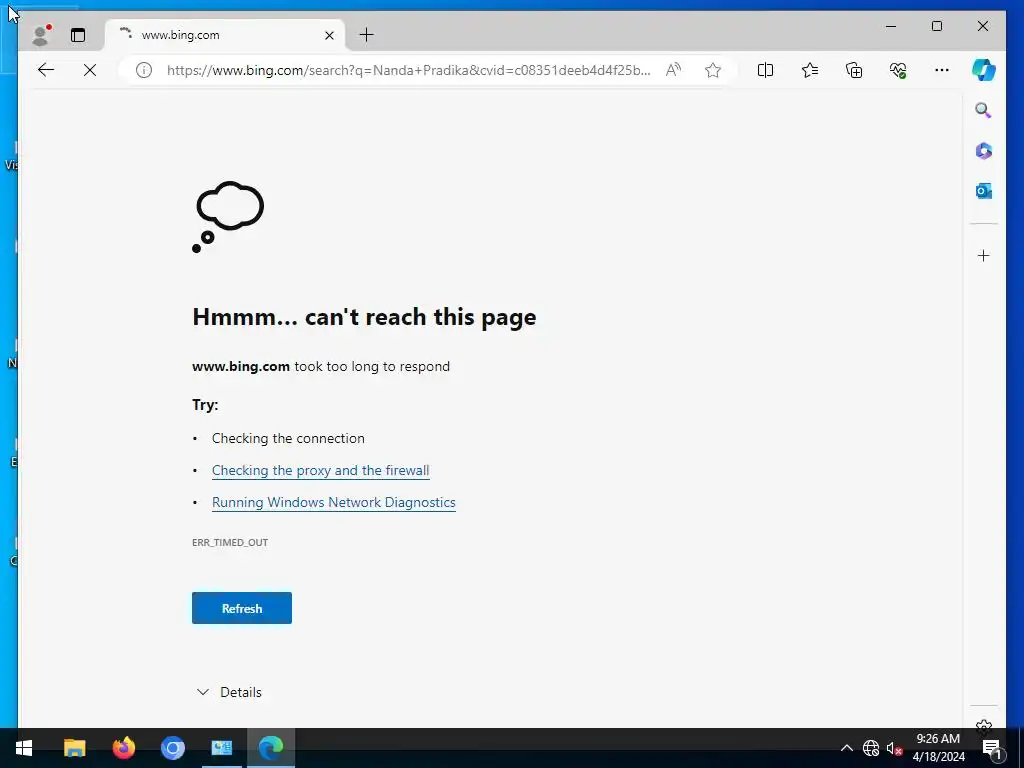The height and width of the screenshot is (768, 1024).
Task: Show hidden system tray icons
Action: (x=846, y=748)
